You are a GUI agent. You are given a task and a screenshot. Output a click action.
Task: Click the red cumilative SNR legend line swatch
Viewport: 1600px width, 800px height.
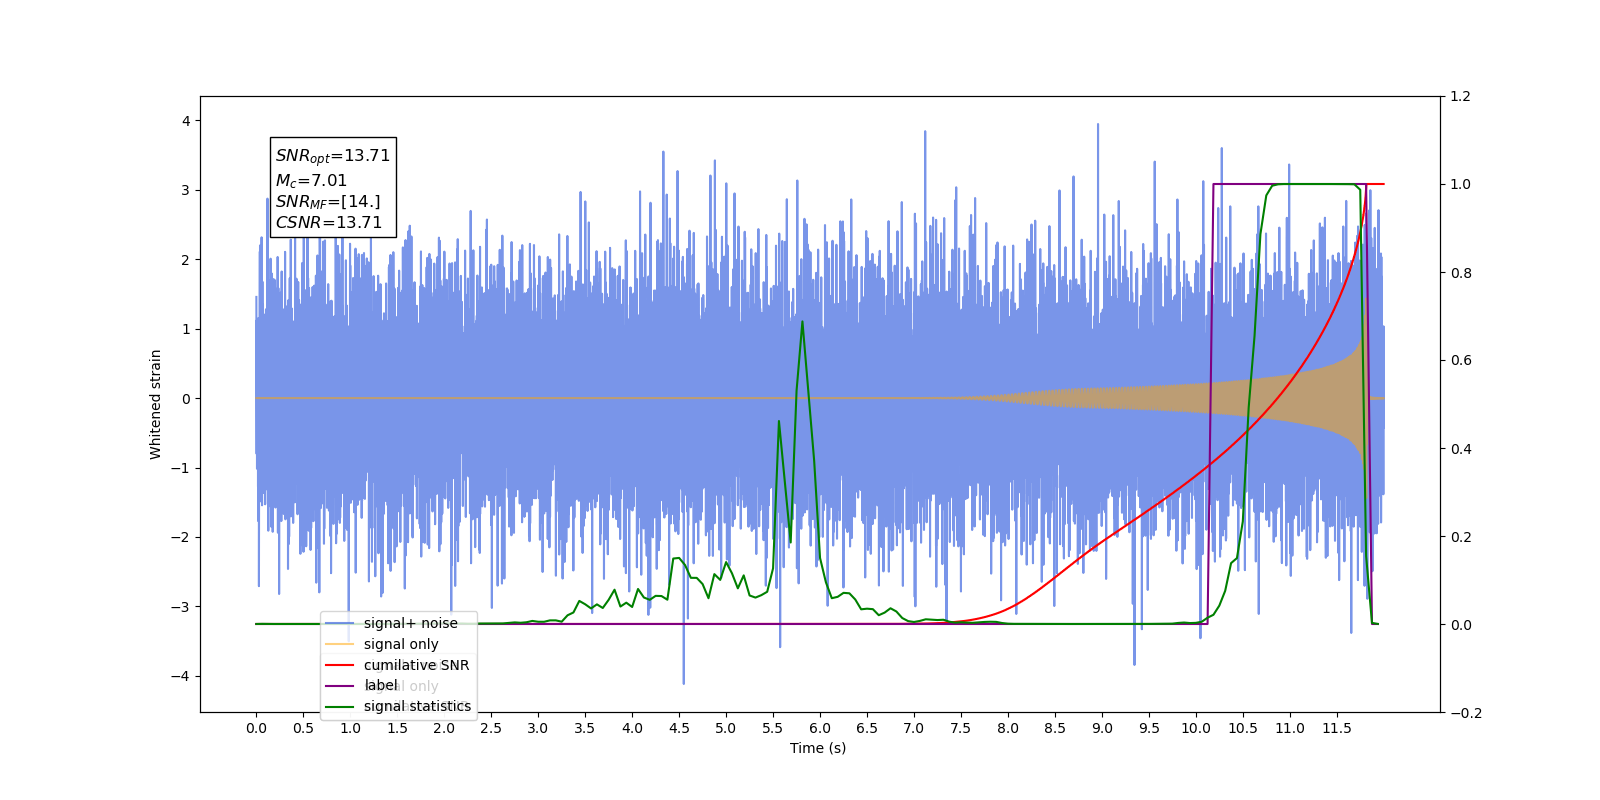click(x=340, y=665)
